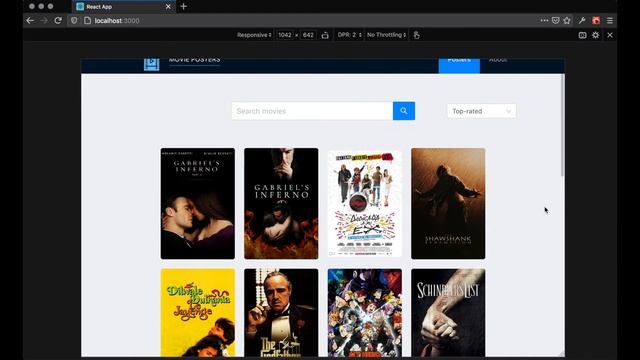Click the MOVIE POSTERS site title
640x360 pixels.
[194, 60]
